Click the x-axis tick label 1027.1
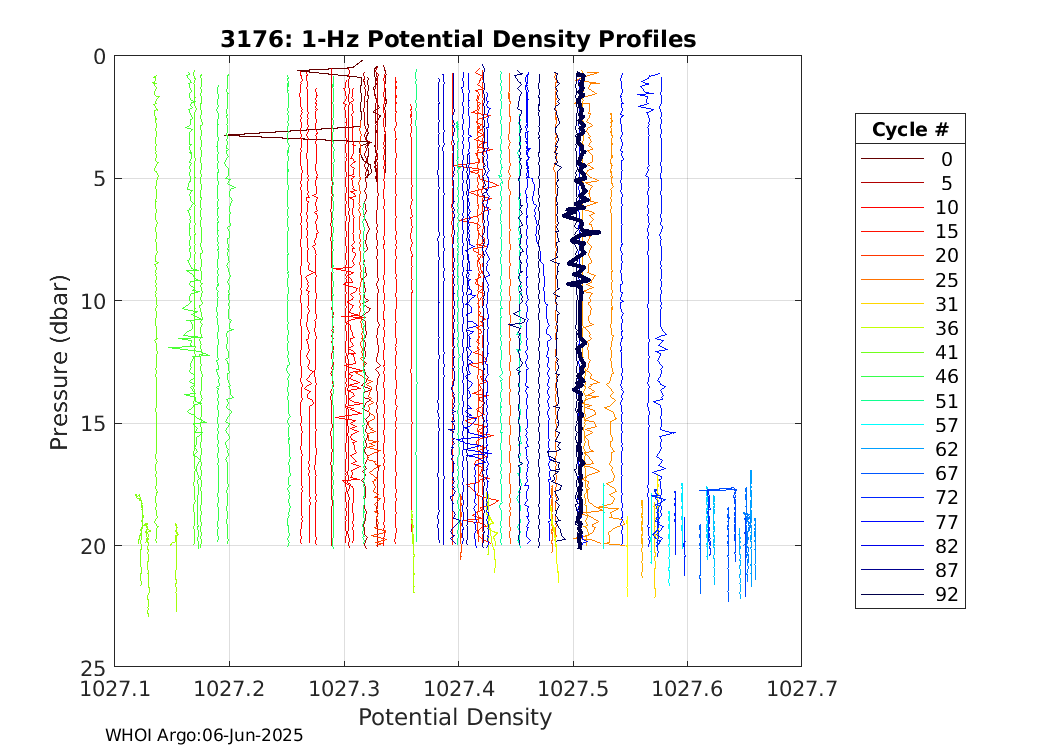This screenshot has height=750, width=1050. coord(115,688)
